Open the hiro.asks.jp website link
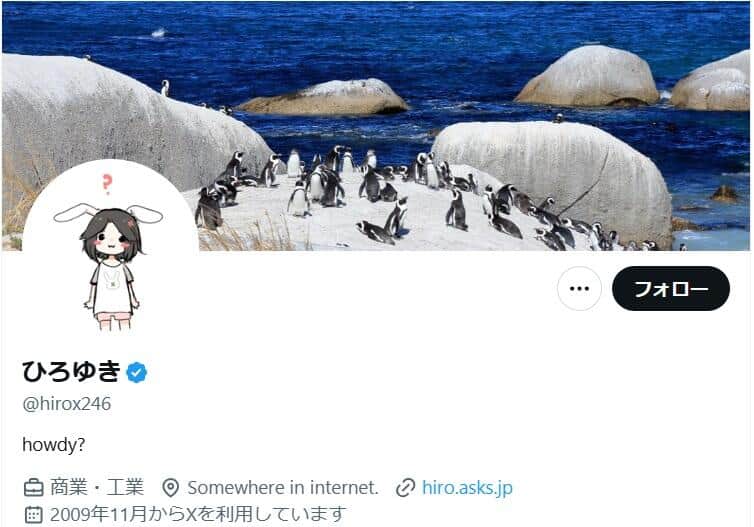The image size is (754, 527). pyautogui.click(x=467, y=488)
